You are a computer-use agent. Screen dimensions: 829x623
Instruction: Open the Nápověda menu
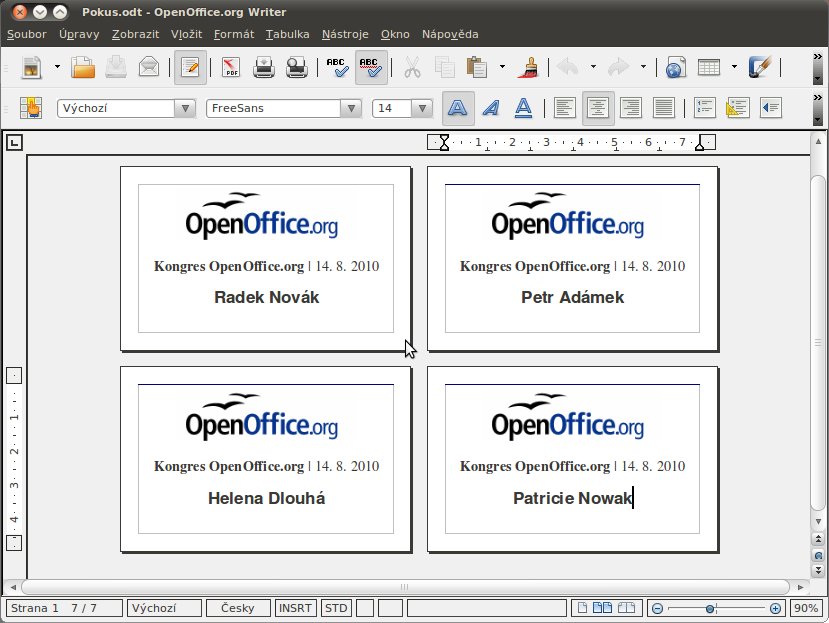(450, 34)
